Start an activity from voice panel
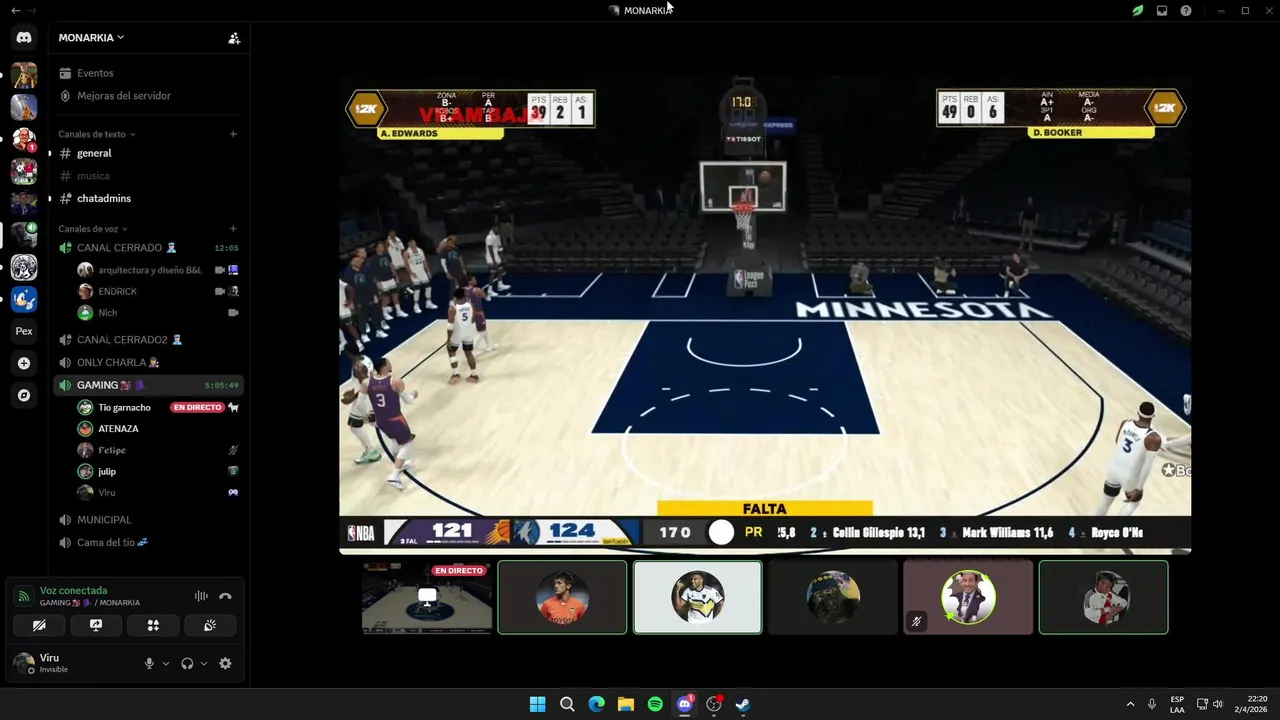 coord(153,625)
